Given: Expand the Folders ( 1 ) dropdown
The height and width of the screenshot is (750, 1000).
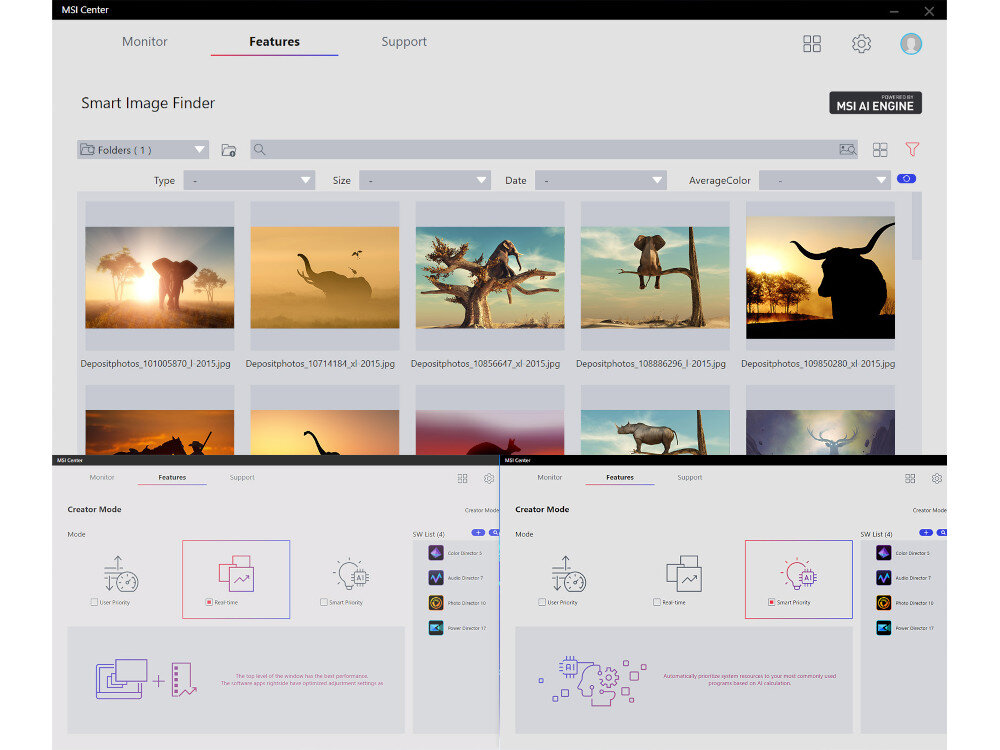Looking at the screenshot, I should coord(143,150).
